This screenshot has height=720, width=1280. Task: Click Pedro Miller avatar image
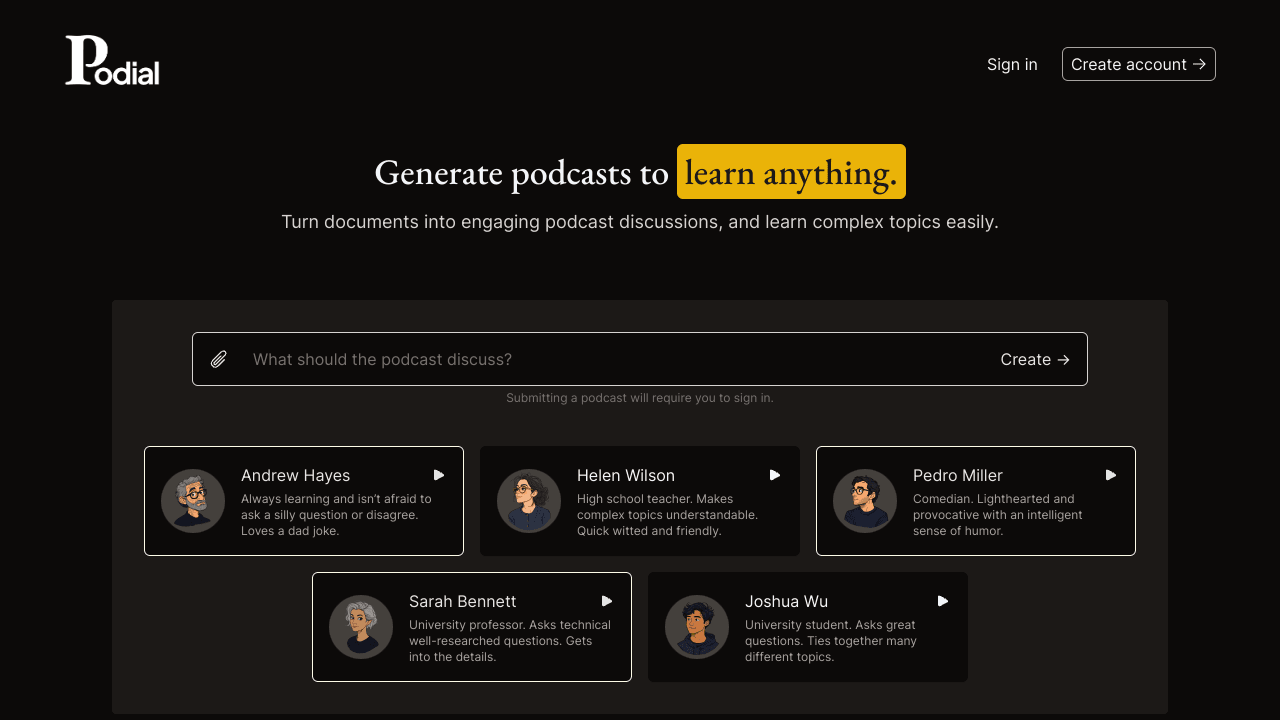point(865,501)
